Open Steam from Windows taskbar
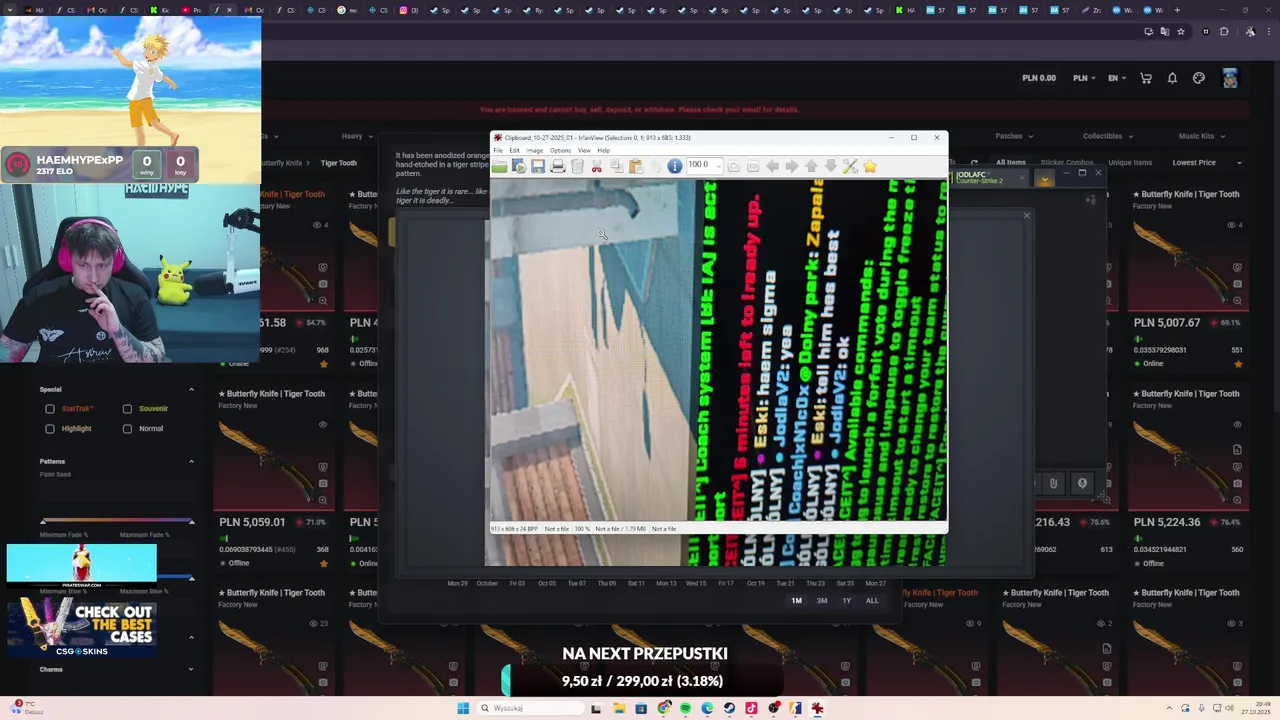 coord(729,708)
